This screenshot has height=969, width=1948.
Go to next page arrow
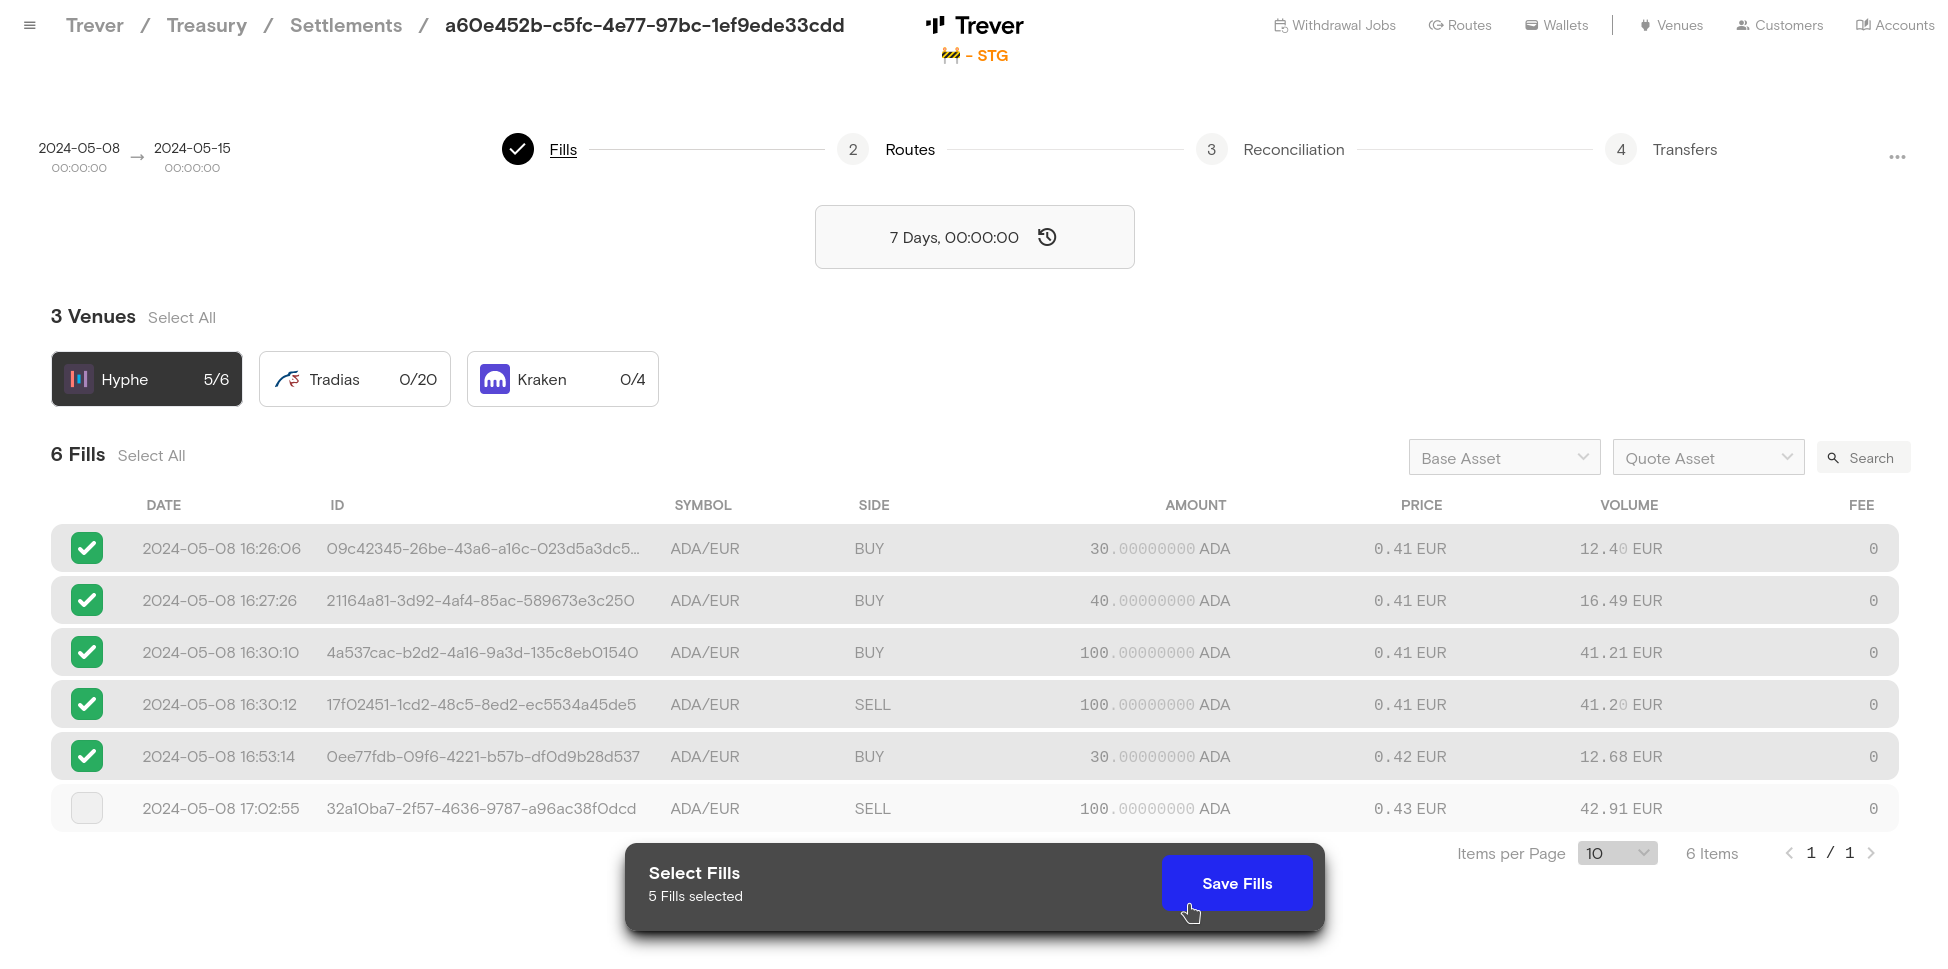(1871, 853)
